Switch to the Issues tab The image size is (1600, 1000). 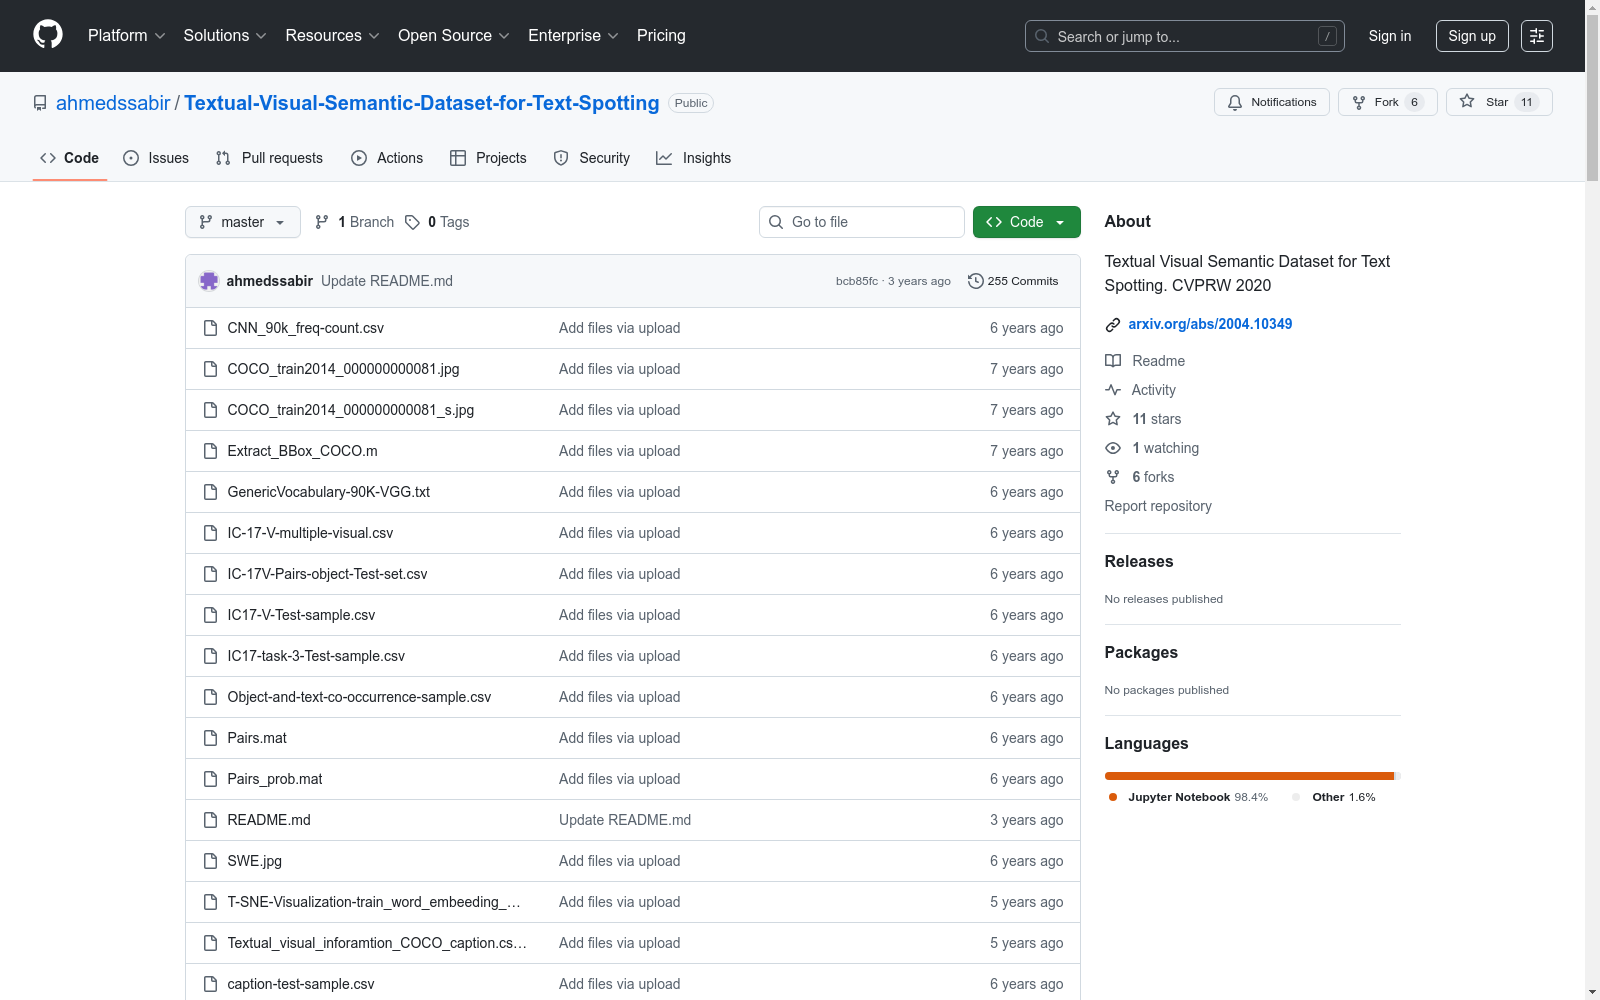156,158
